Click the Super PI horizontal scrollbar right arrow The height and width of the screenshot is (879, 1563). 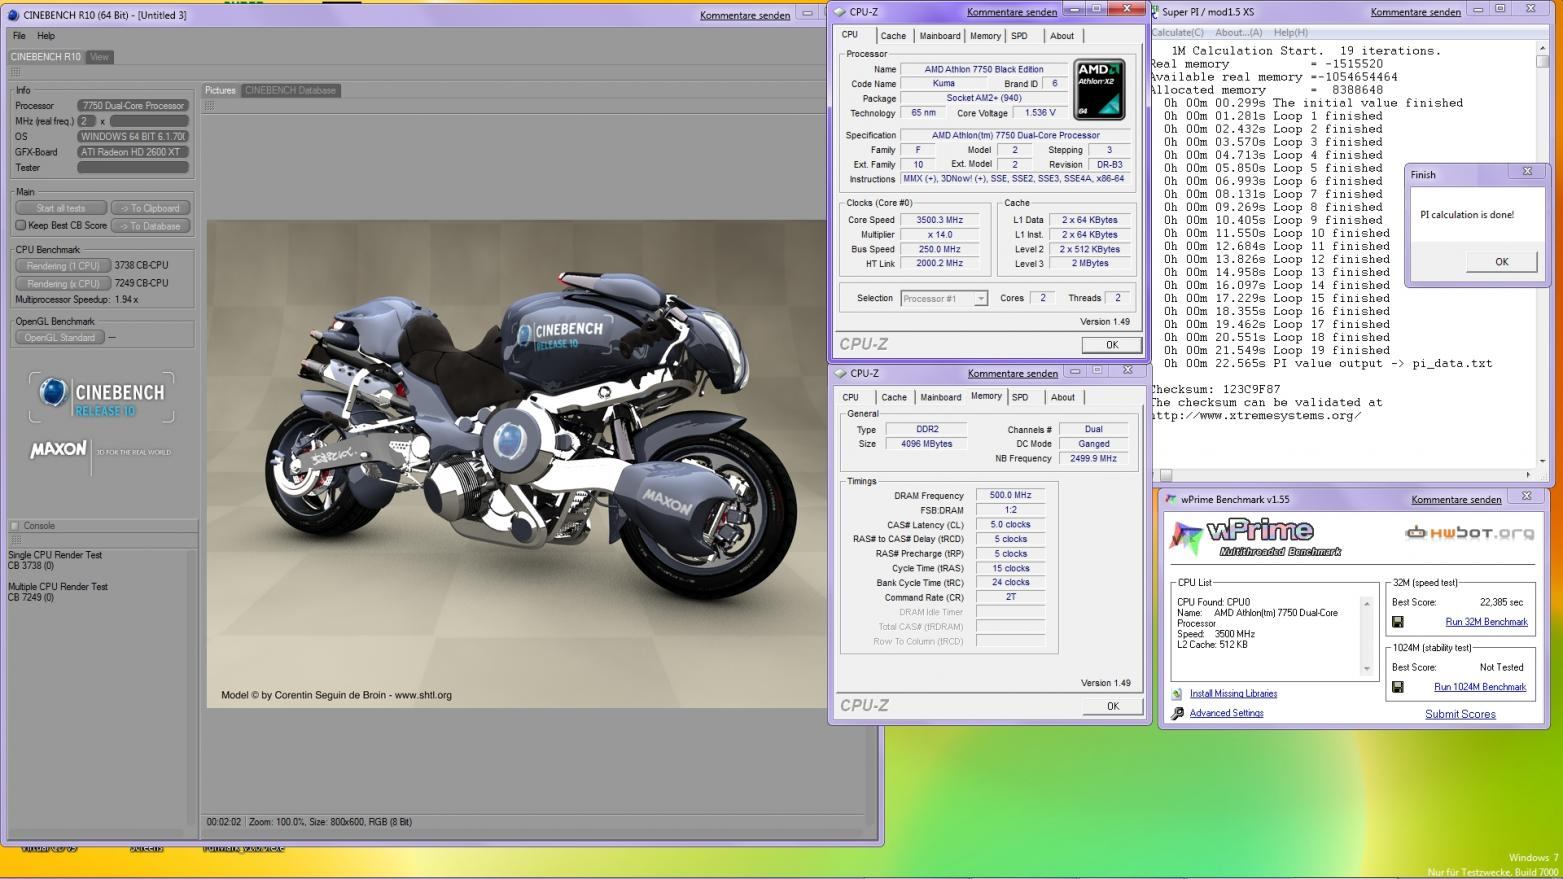[1529, 475]
